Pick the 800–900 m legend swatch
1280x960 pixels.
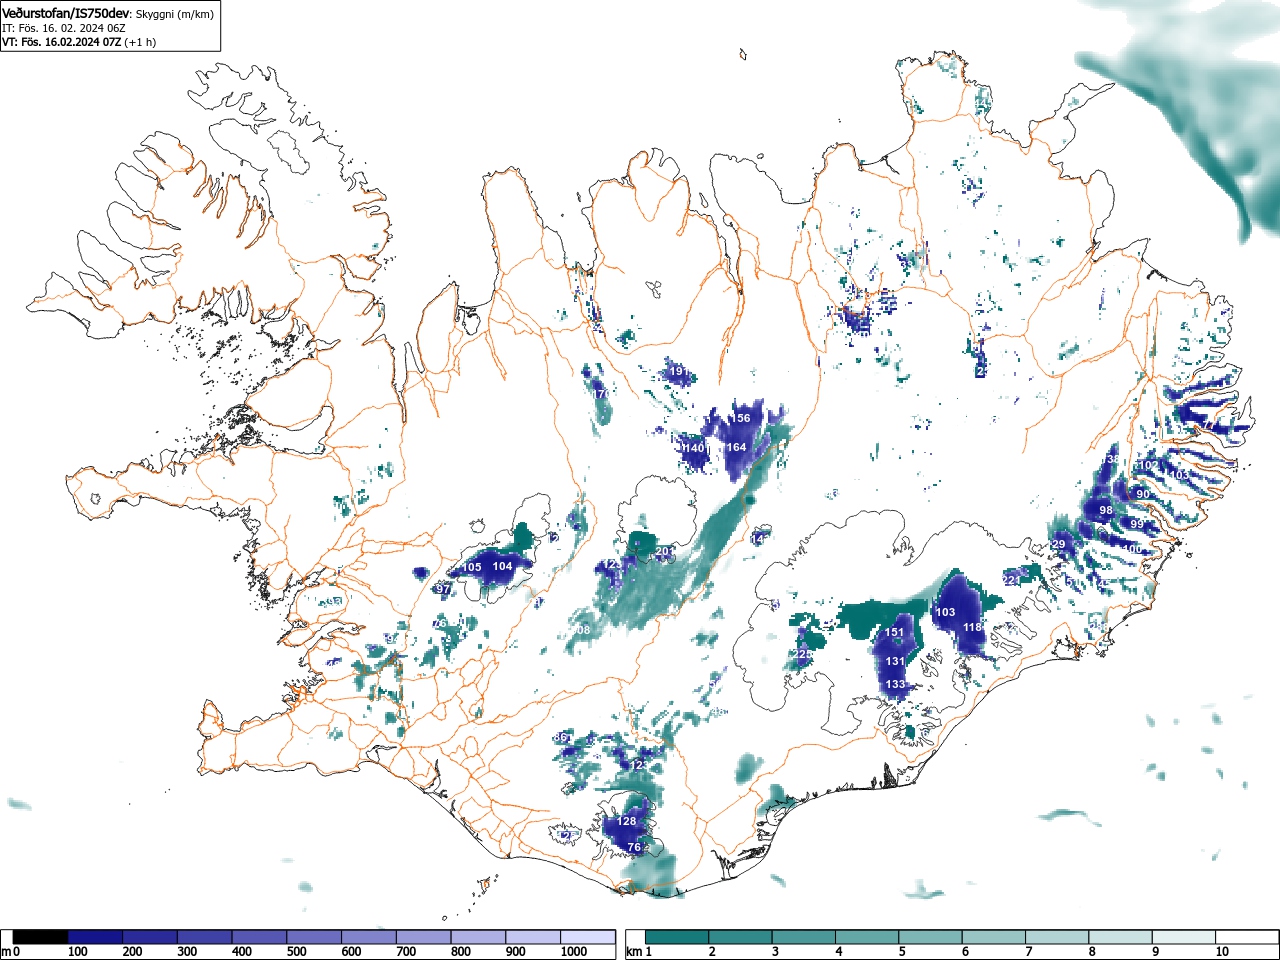click(x=478, y=937)
